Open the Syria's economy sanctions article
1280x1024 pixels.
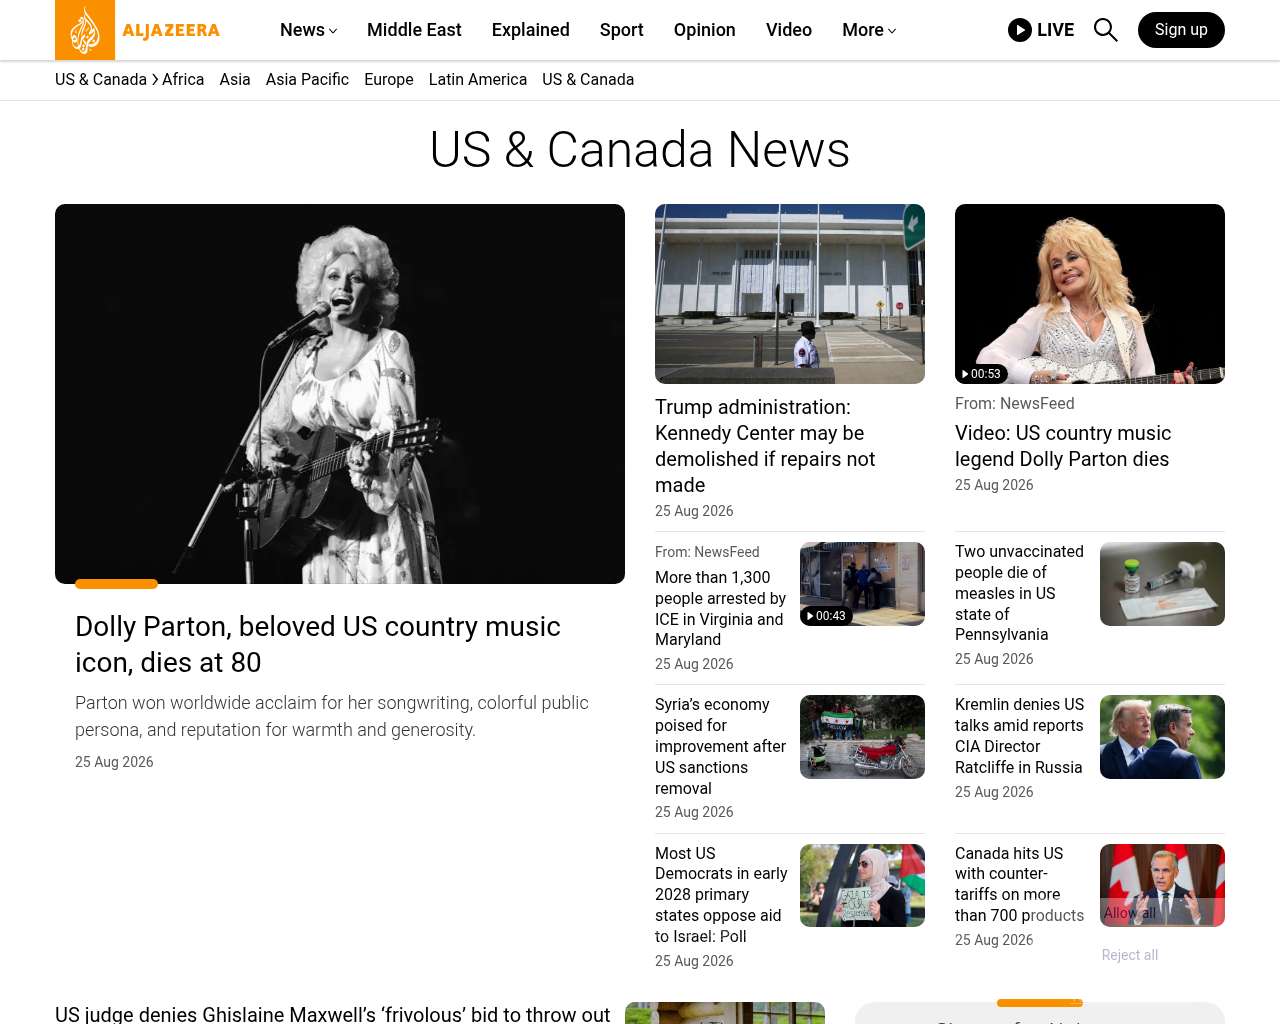pyautogui.click(x=721, y=746)
